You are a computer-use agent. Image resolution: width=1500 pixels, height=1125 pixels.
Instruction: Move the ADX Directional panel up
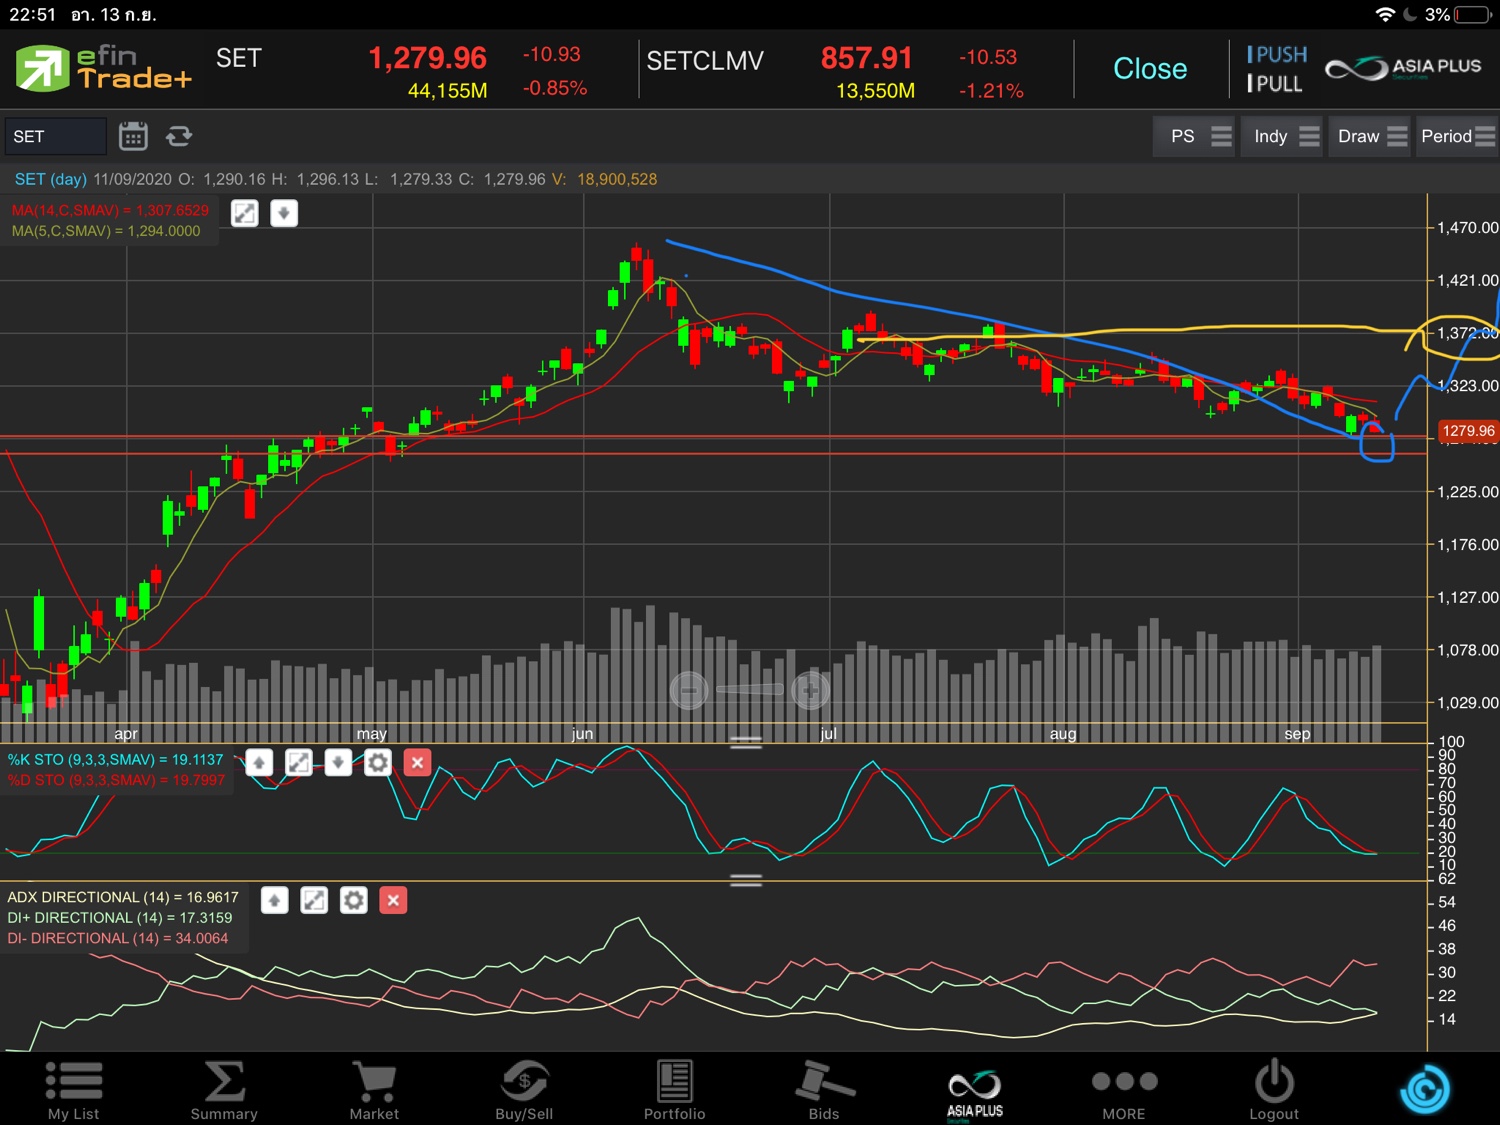(274, 900)
